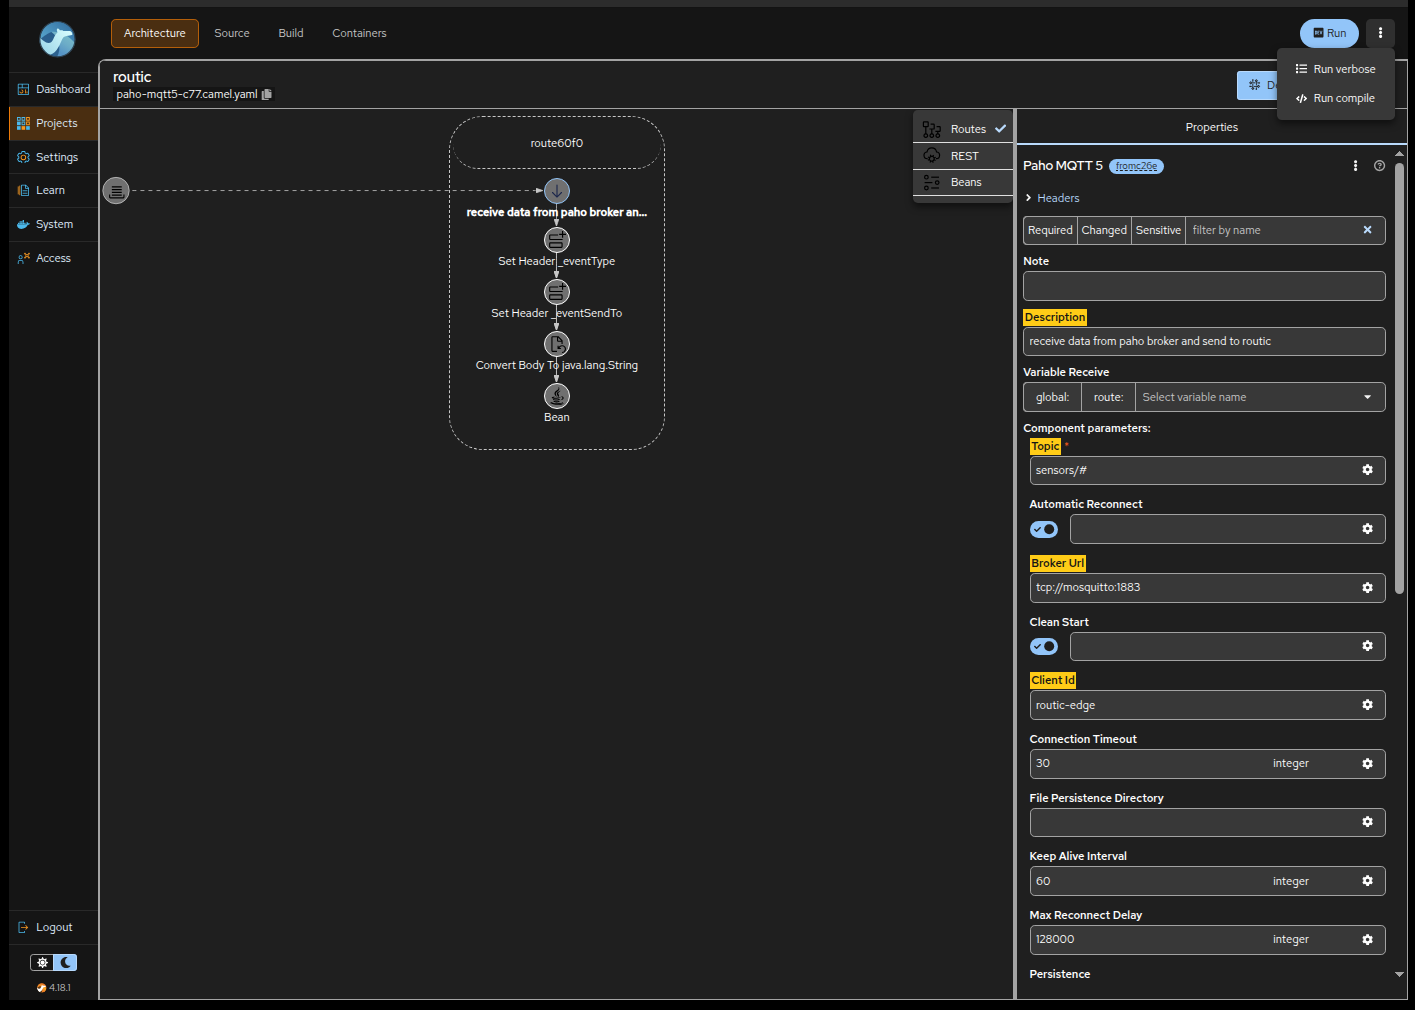The width and height of the screenshot is (1415, 1010).
Task: Copy file name paho-mqtt5-c77.camel.yaml icon
Action: coord(267,94)
